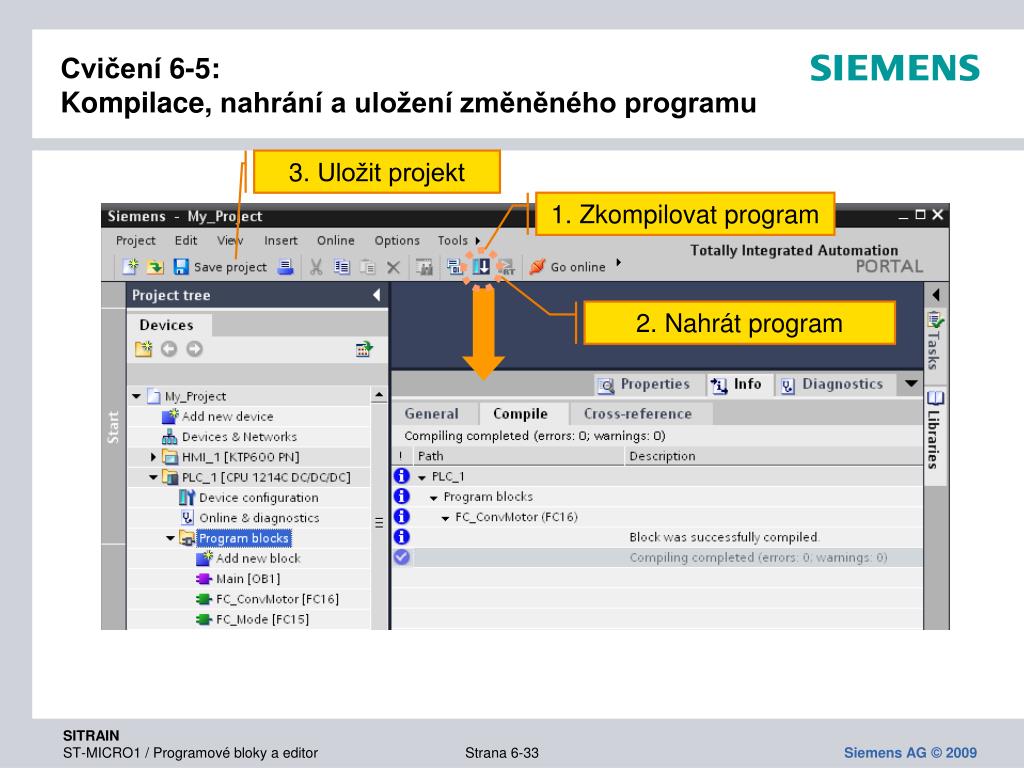Open the Edit menu
The width and height of the screenshot is (1024, 768).
(185, 240)
